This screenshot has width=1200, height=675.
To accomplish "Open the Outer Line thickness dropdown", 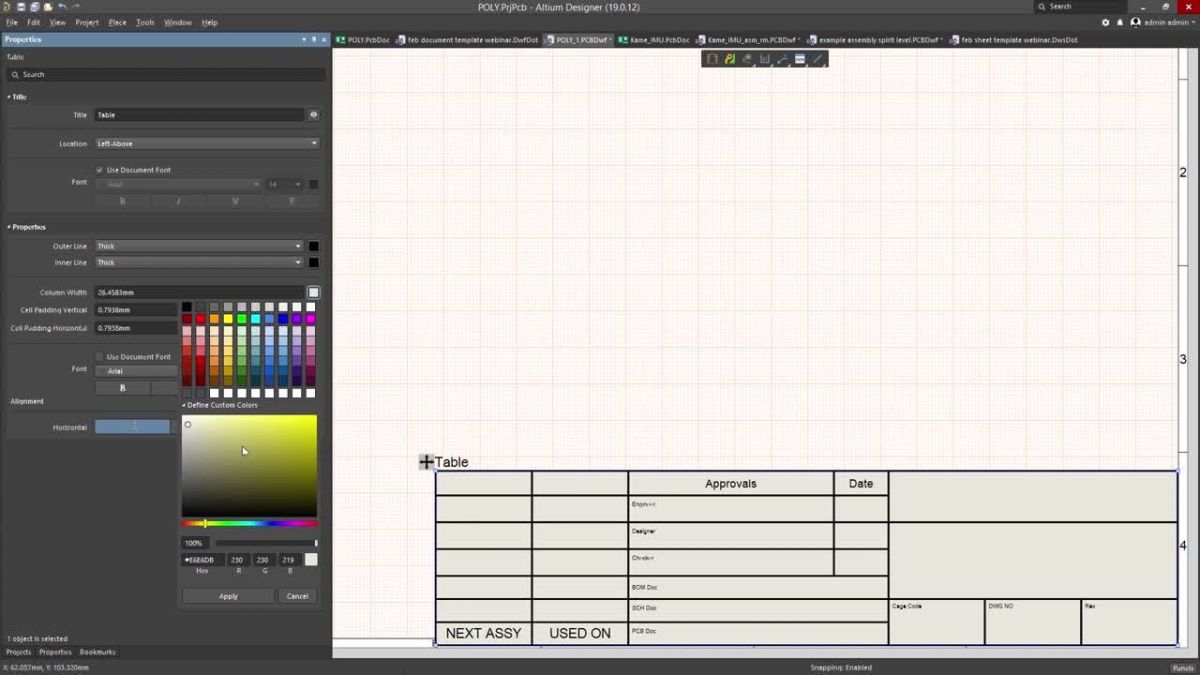I will pyautogui.click(x=197, y=245).
